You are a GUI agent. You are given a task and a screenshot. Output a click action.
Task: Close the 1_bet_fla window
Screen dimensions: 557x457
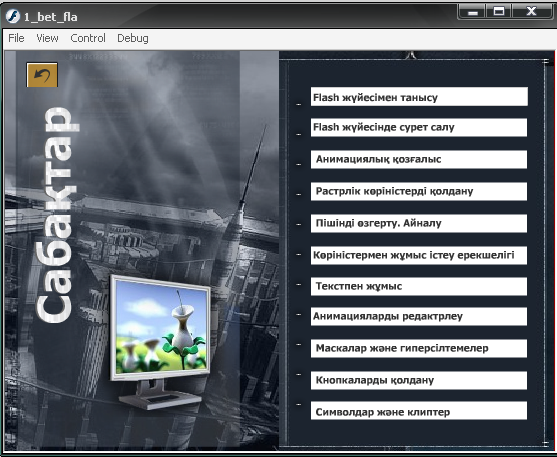[x=531, y=12]
